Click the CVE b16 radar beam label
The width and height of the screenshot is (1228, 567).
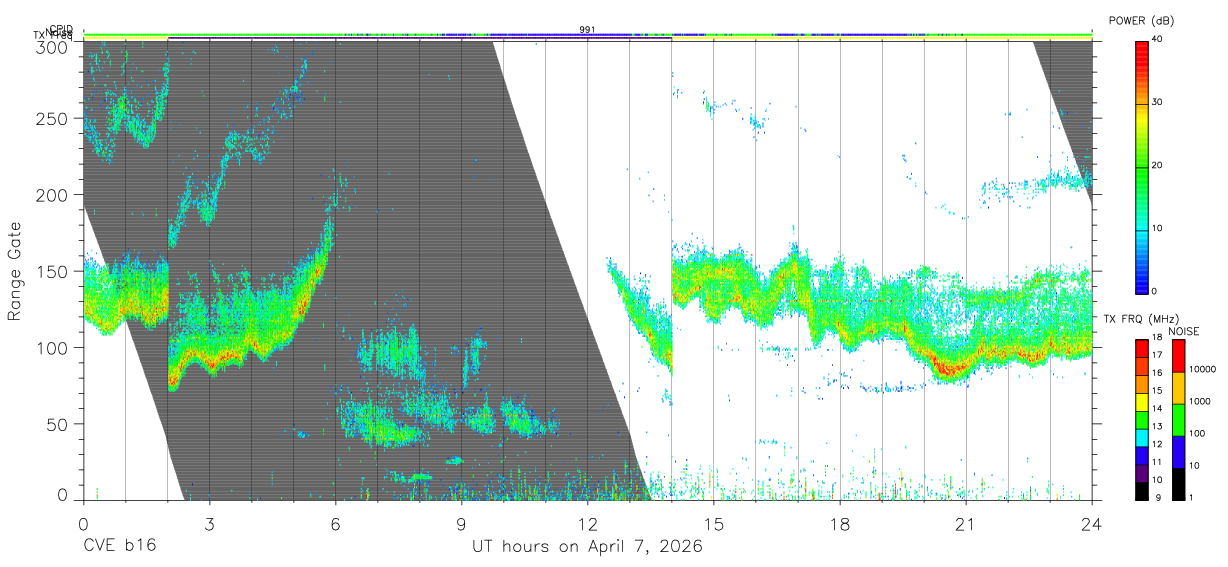click(118, 547)
